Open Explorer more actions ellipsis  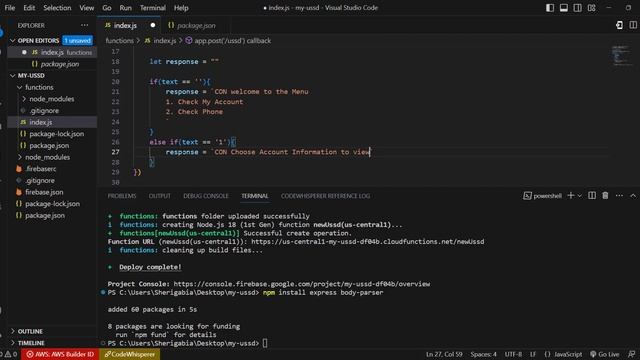(84, 25)
